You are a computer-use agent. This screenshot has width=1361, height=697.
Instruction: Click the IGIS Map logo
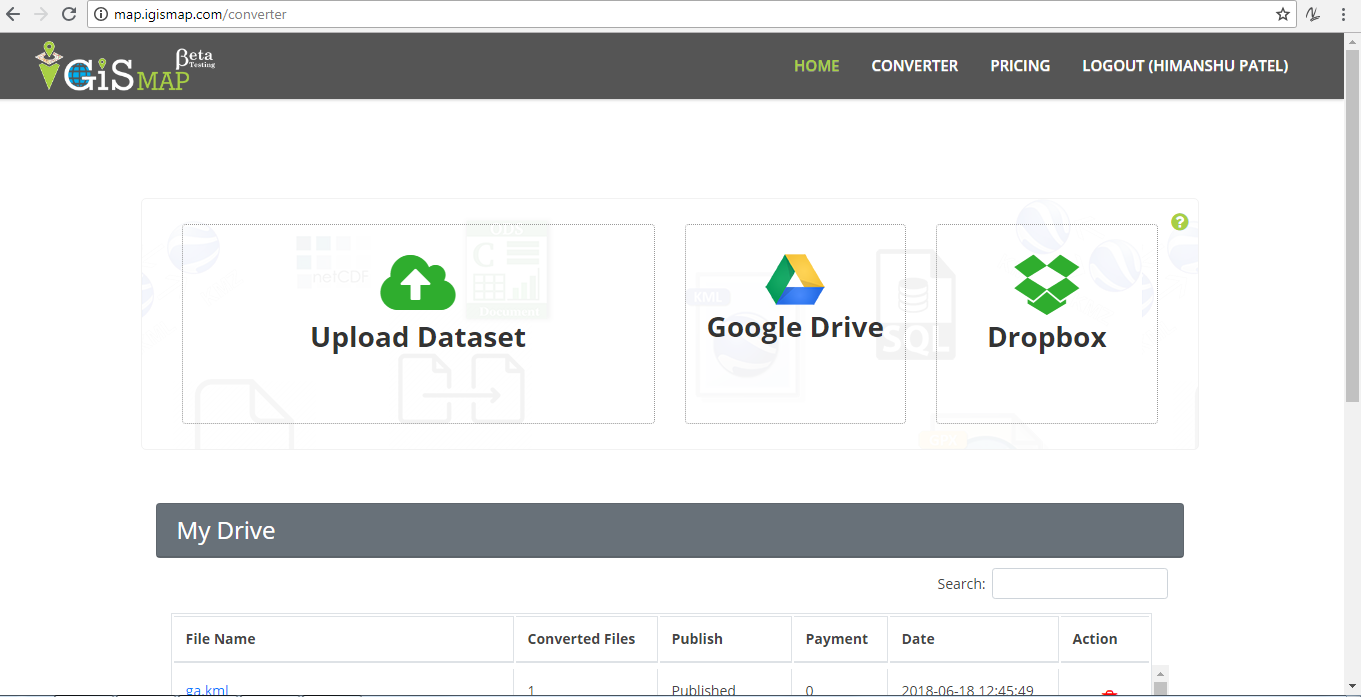pos(125,67)
